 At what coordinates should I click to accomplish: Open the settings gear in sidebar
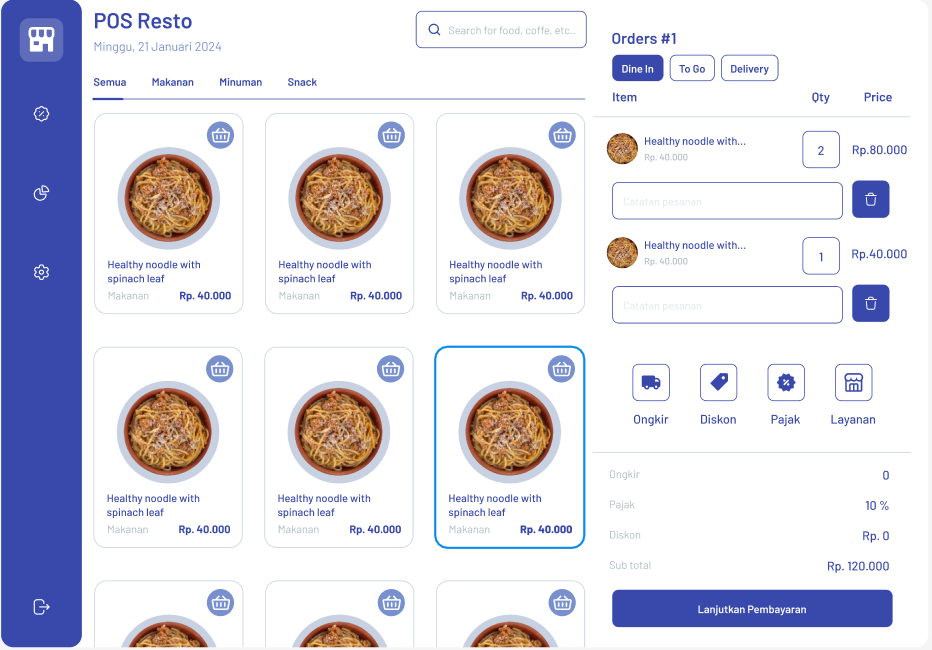point(41,272)
